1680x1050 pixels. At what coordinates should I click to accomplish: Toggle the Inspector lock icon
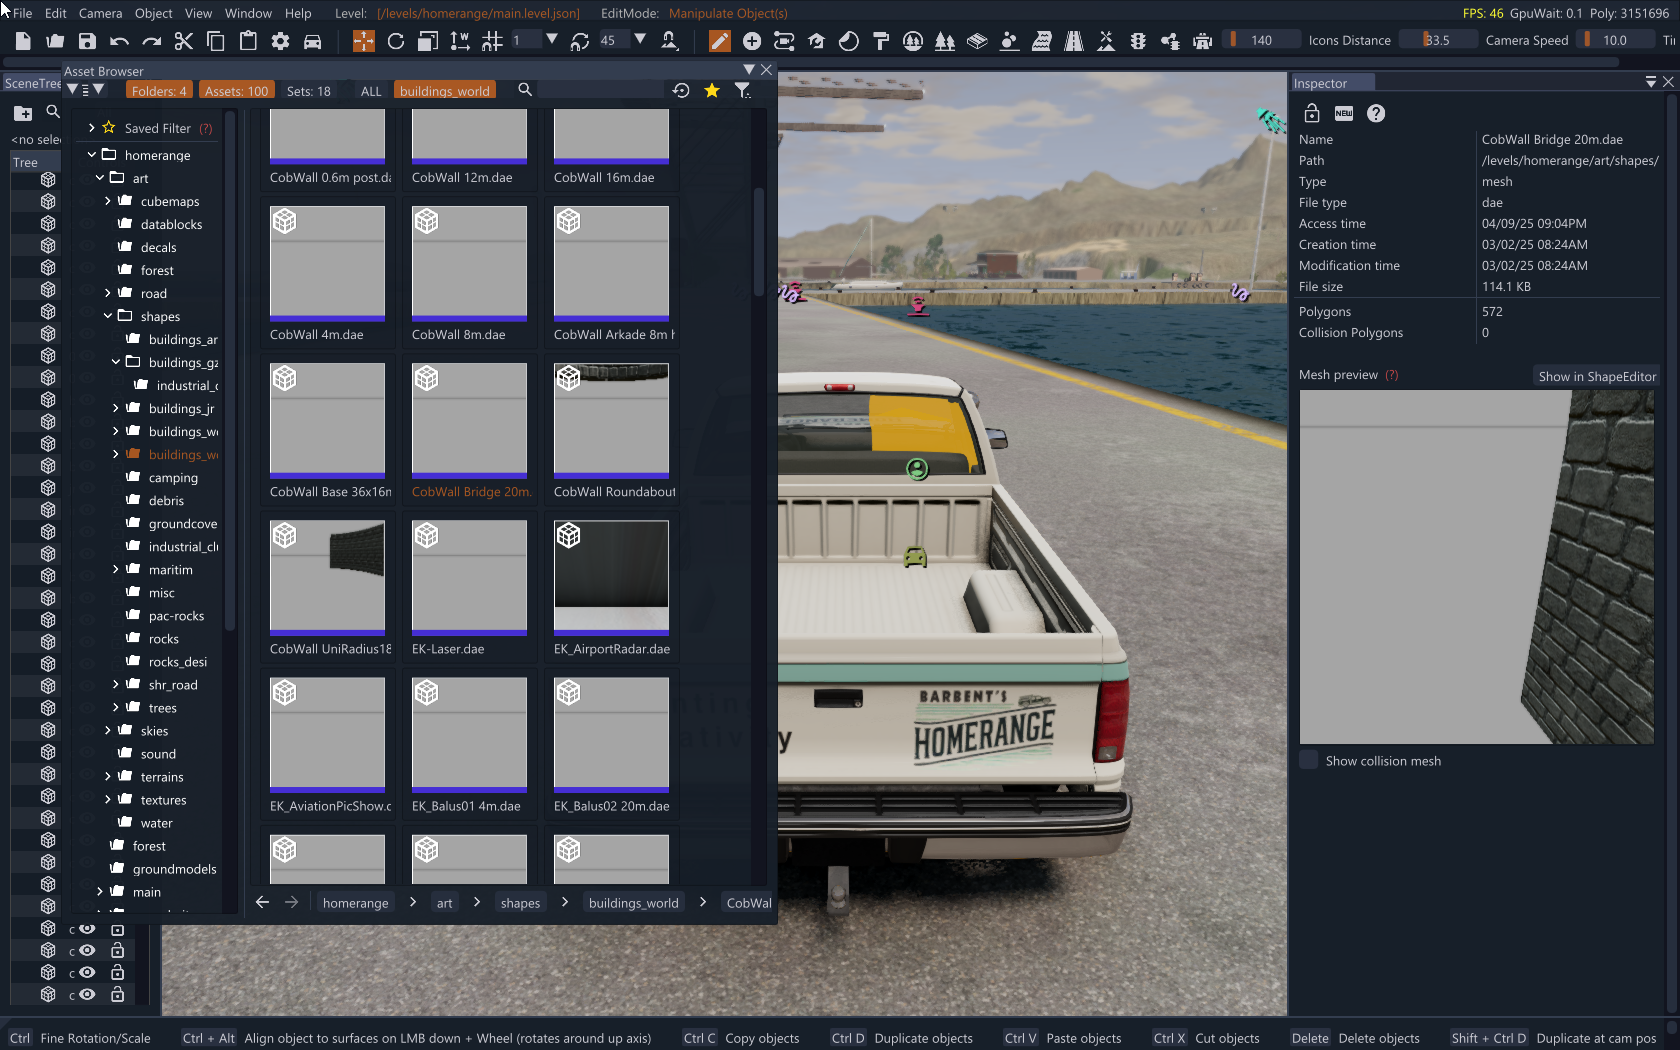point(1312,114)
